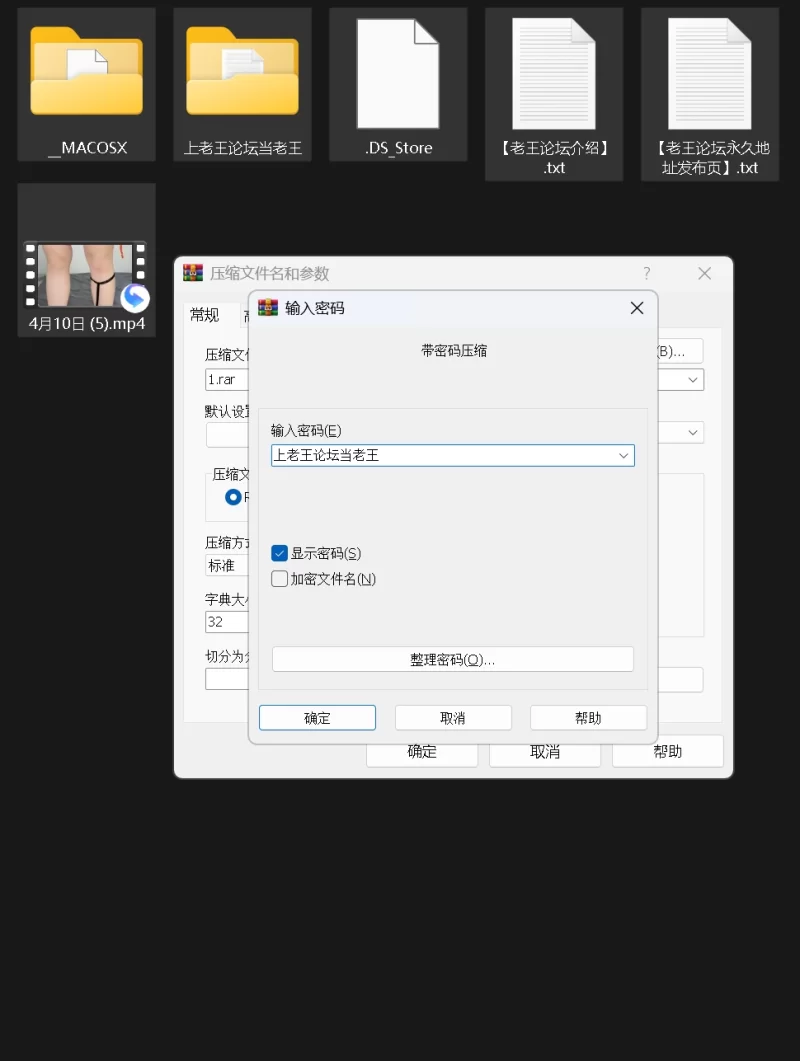Expand the archive name dropdown arrow
The height and width of the screenshot is (1061, 800).
(x=692, y=380)
